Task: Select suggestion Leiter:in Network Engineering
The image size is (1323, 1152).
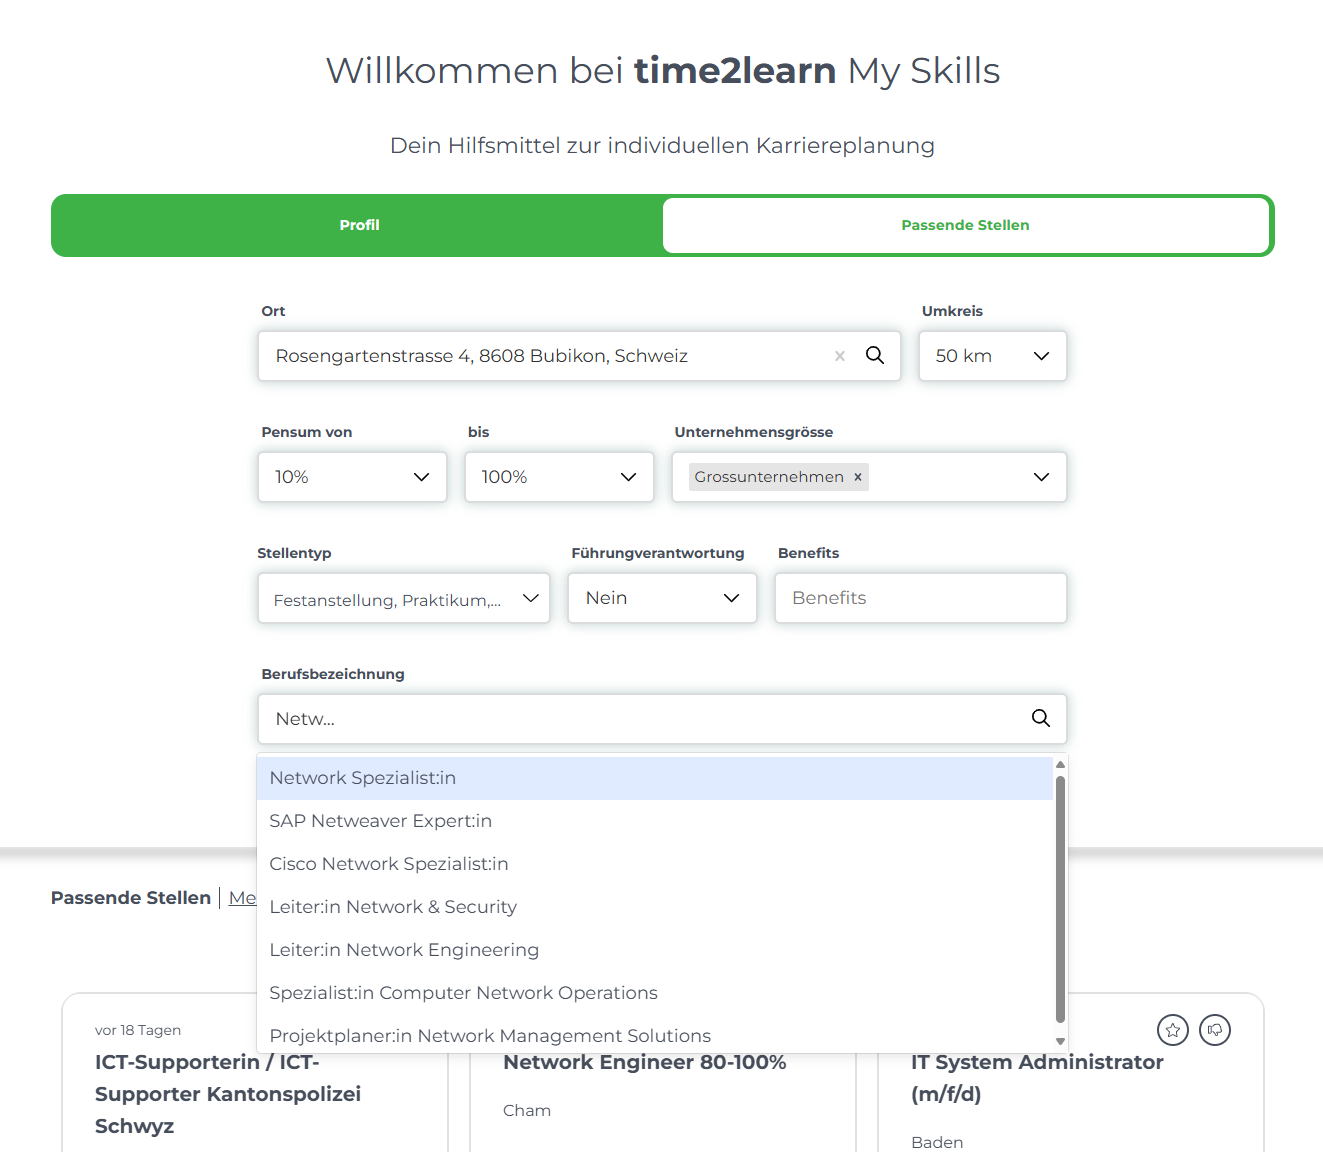Action: point(655,950)
